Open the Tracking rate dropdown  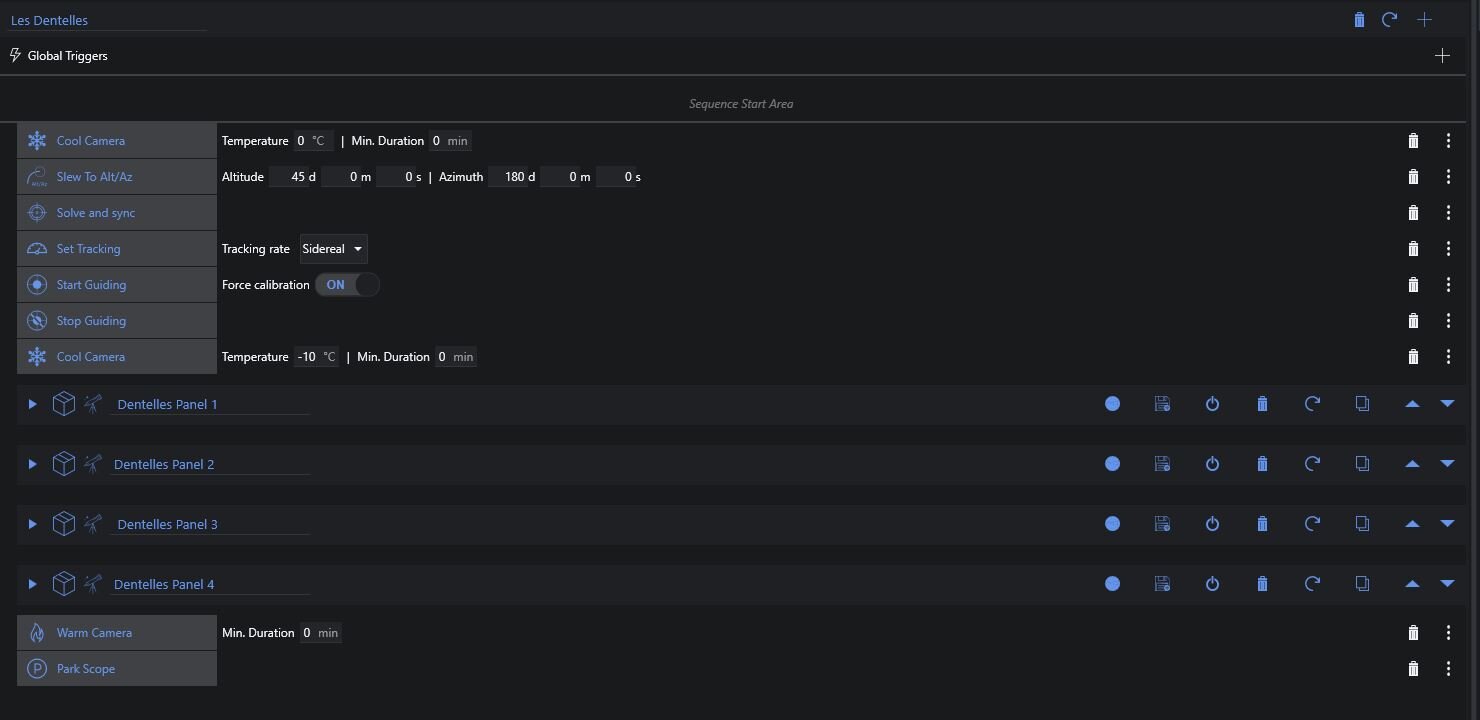coord(333,249)
